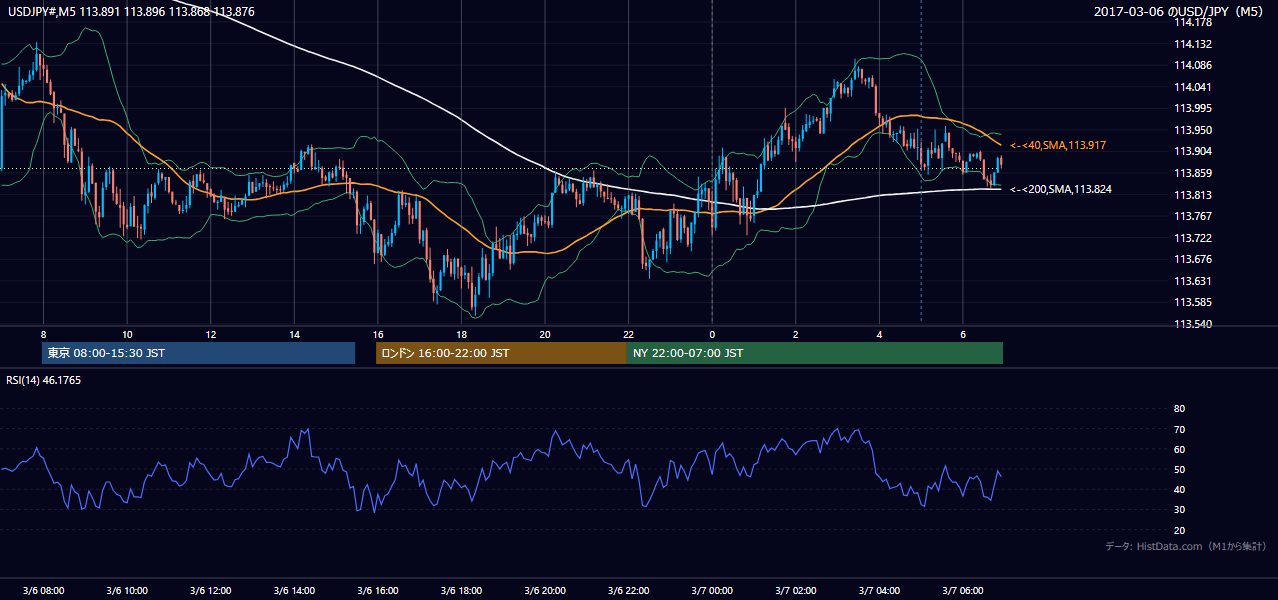1278x600 pixels.
Task: Click price axis value 113.950
Action: 1193,130
